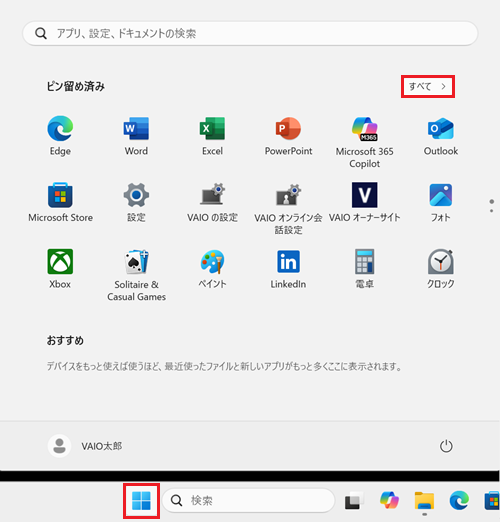Click the power button icon
Viewport: 500px width, 522px height.
446,446
